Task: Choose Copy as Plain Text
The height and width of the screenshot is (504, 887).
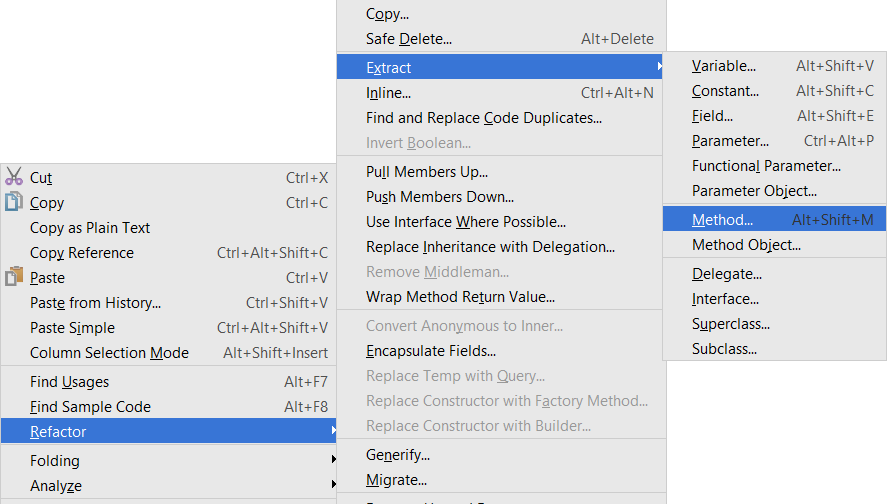Action: pyautogui.click(x=90, y=228)
